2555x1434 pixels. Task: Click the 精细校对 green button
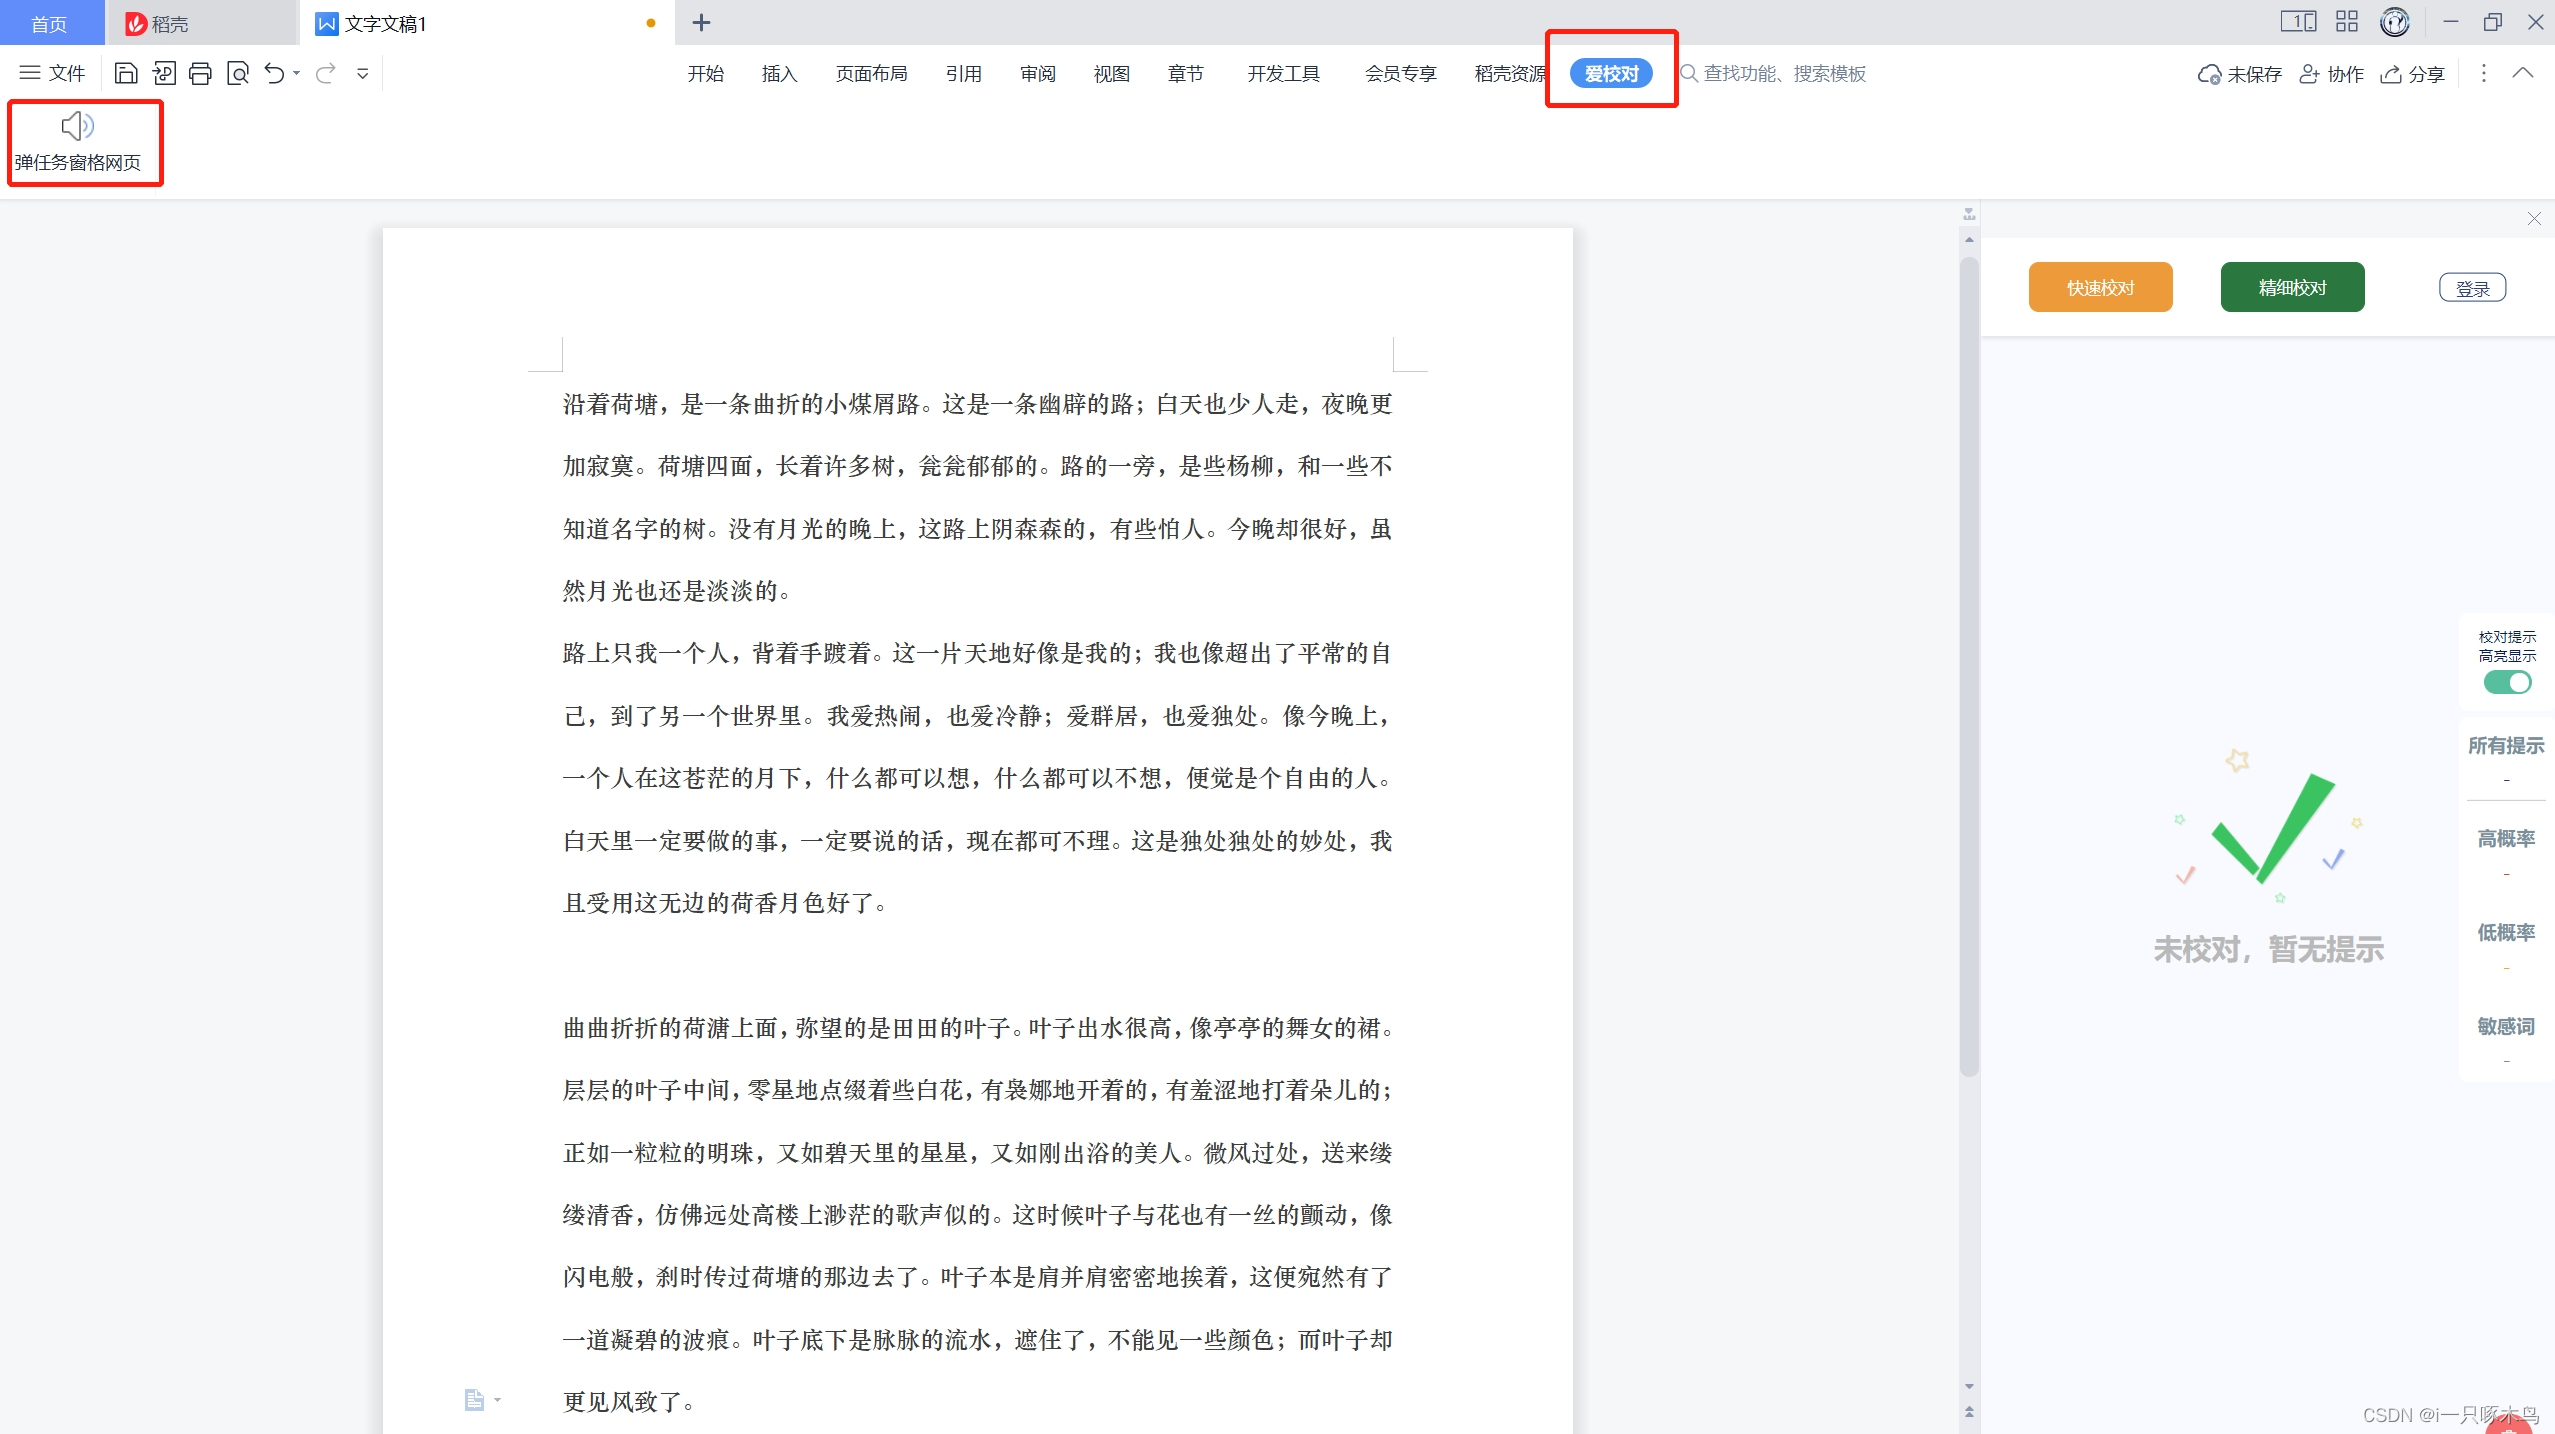[2292, 288]
